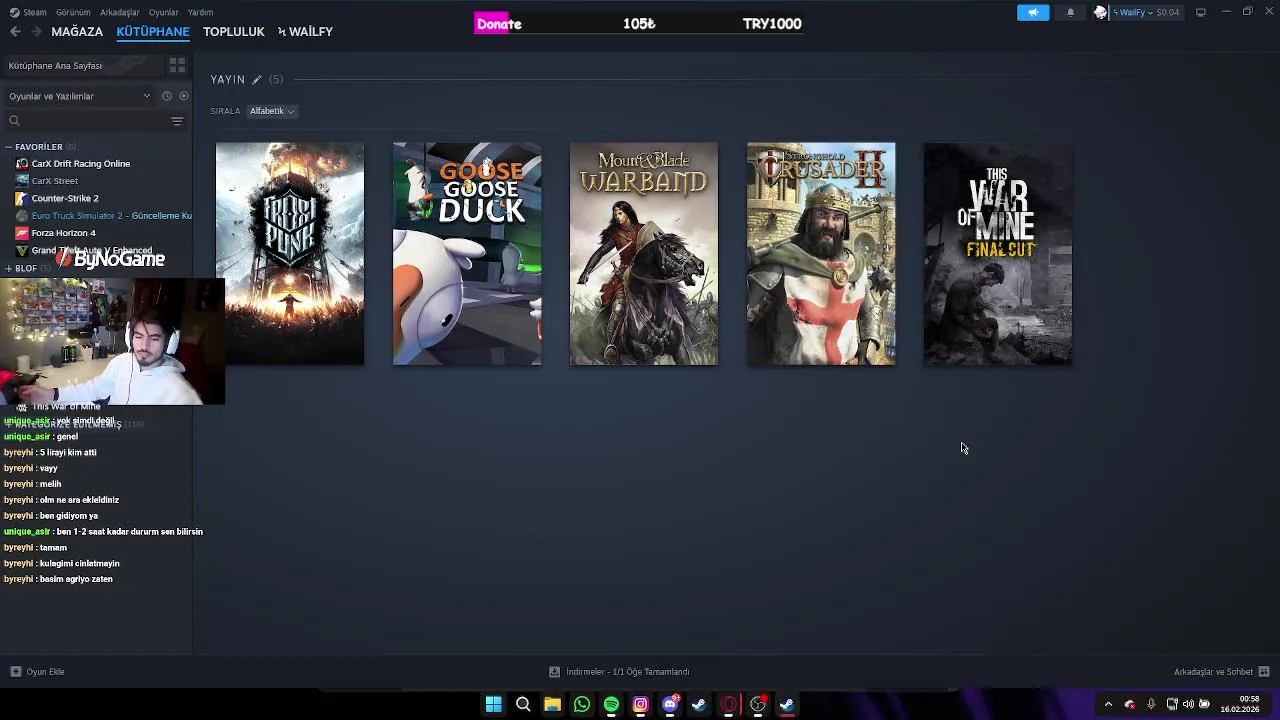This screenshot has height=720, width=1280.
Task: Click Oyun Ekle button
Action: (38, 672)
